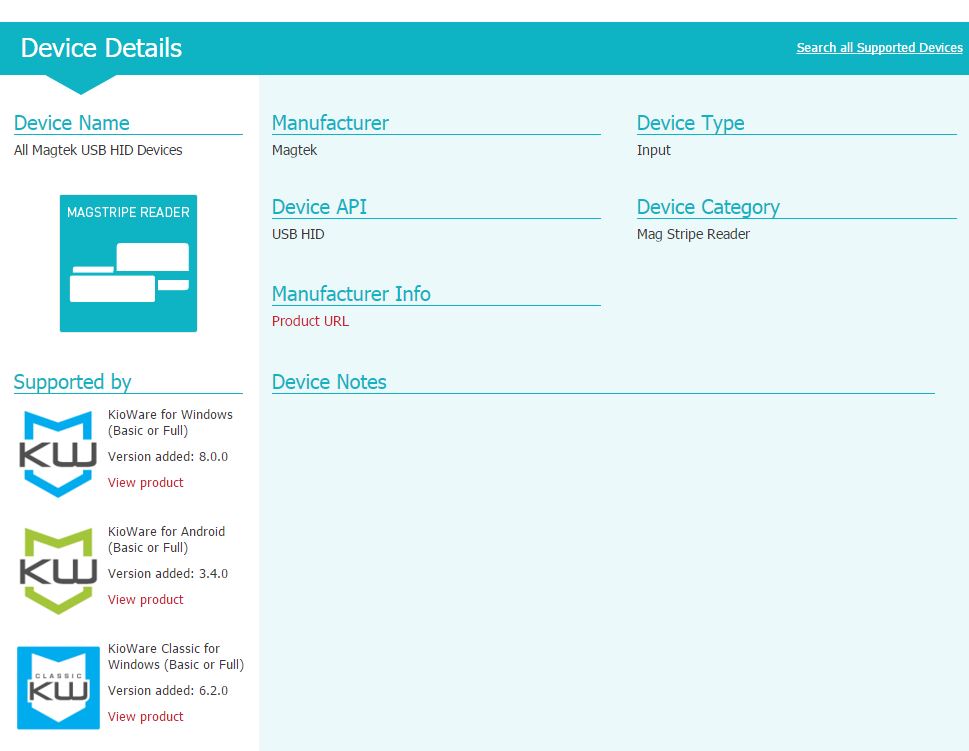Click the Input device type value
The image size is (969, 751).
tap(654, 150)
